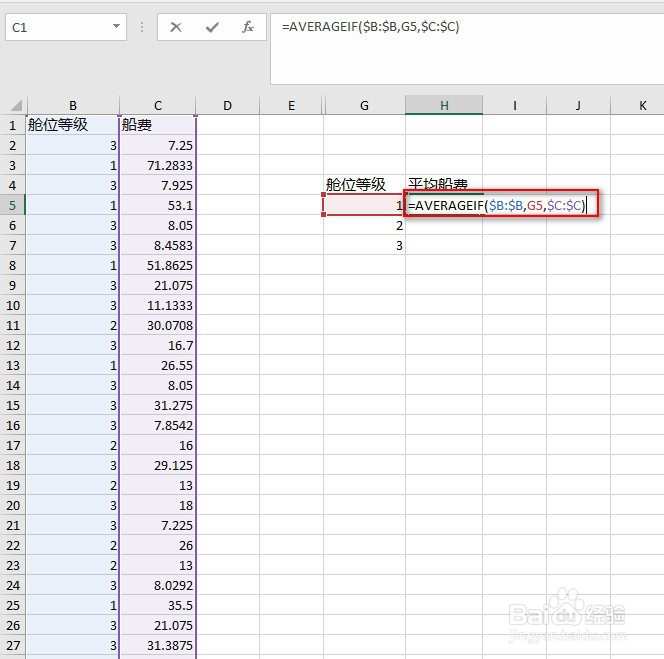Click cell C5 with value 53.1
The width and height of the screenshot is (664, 659).
(x=158, y=205)
